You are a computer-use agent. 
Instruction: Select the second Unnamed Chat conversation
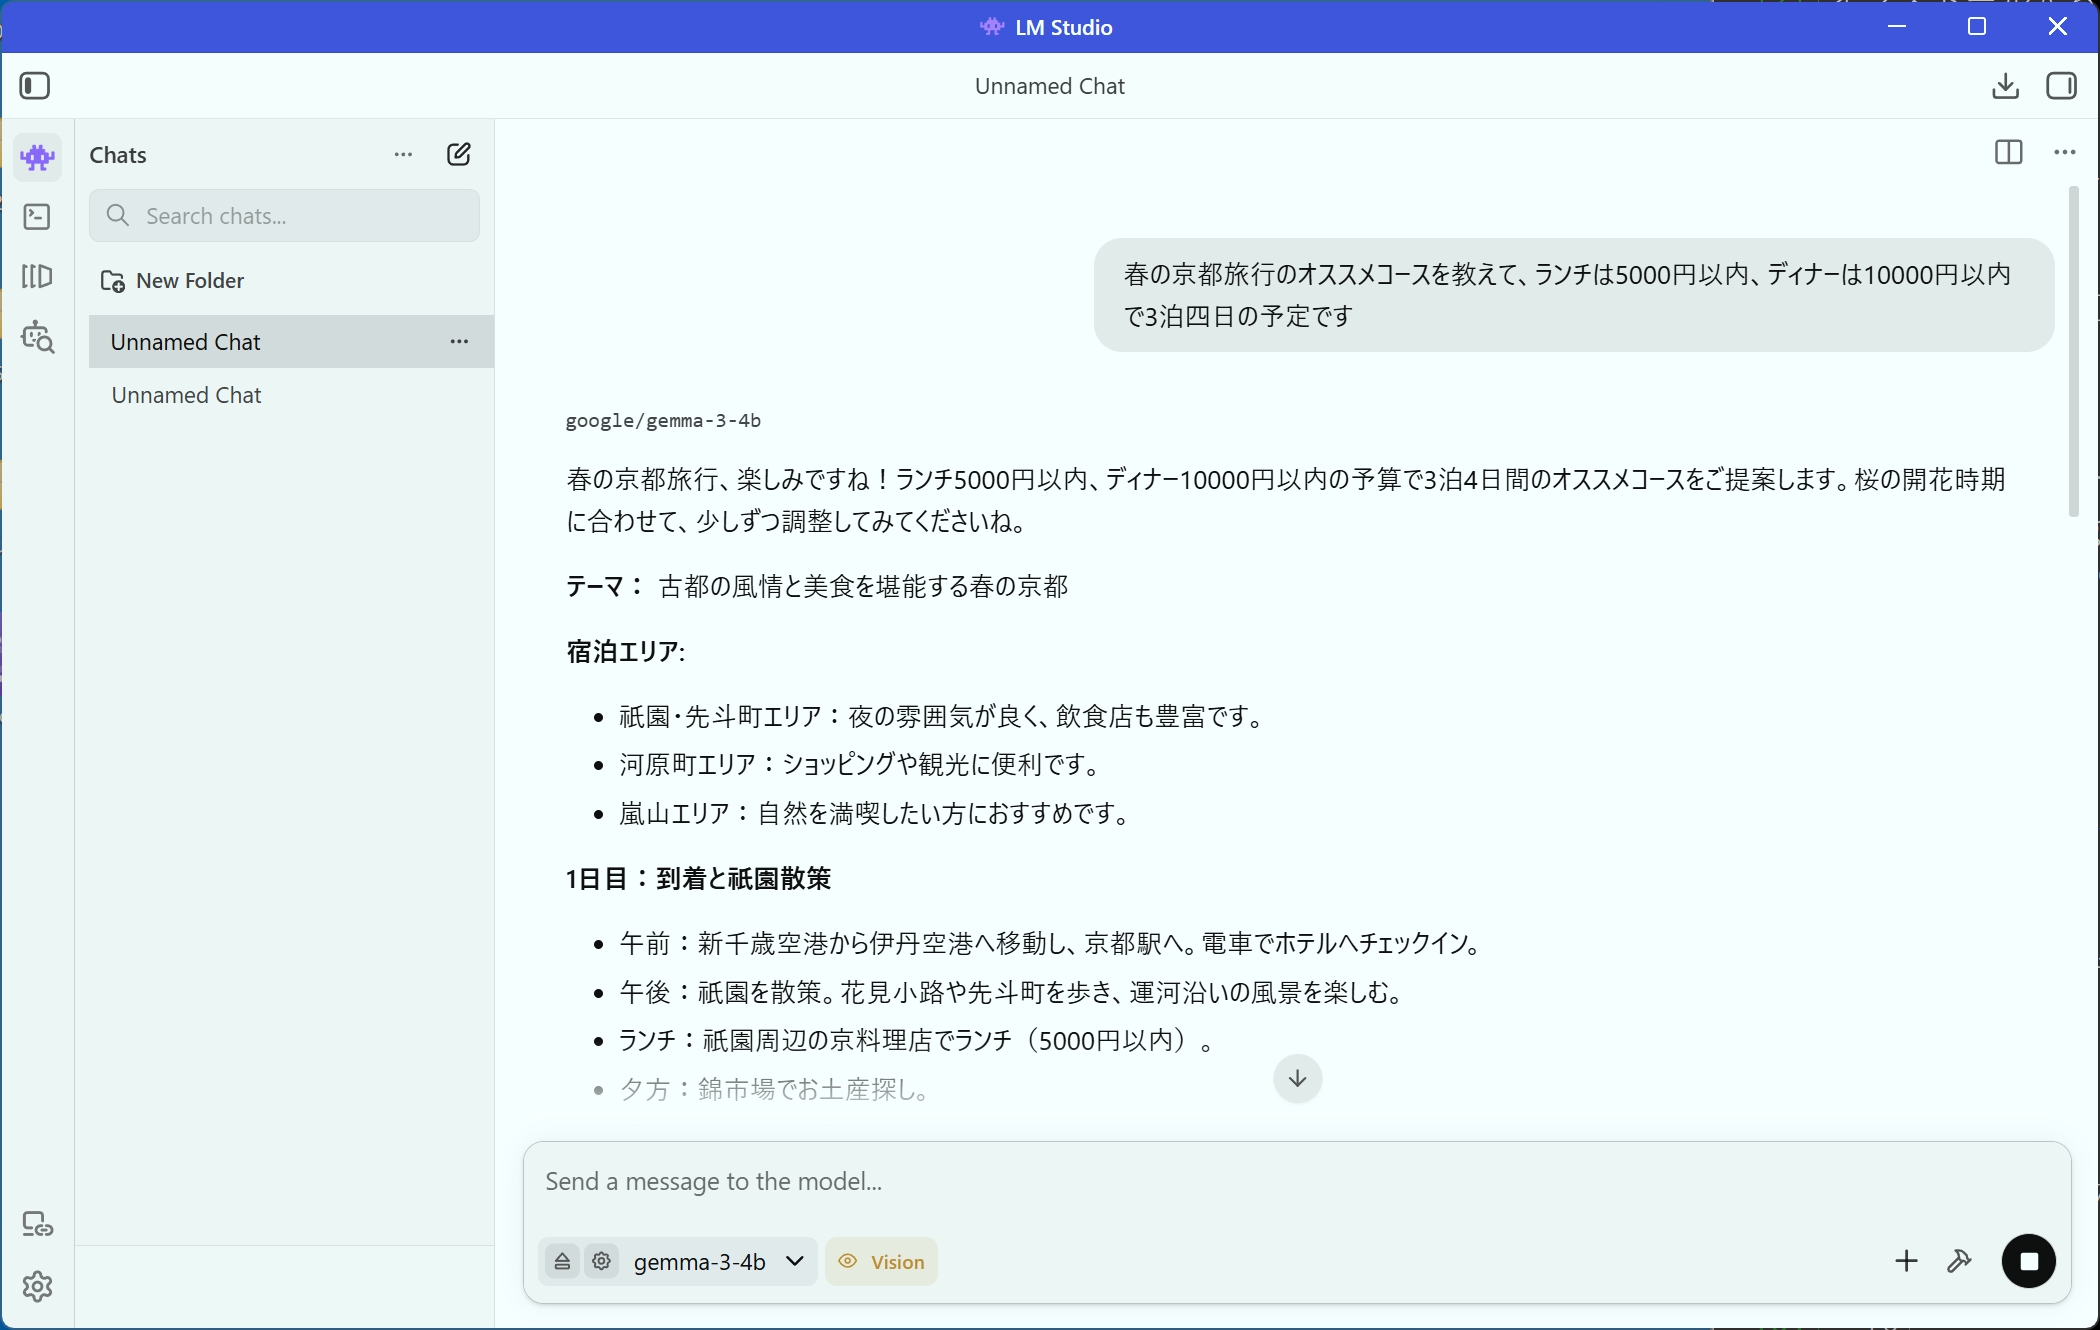click(x=186, y=394)
